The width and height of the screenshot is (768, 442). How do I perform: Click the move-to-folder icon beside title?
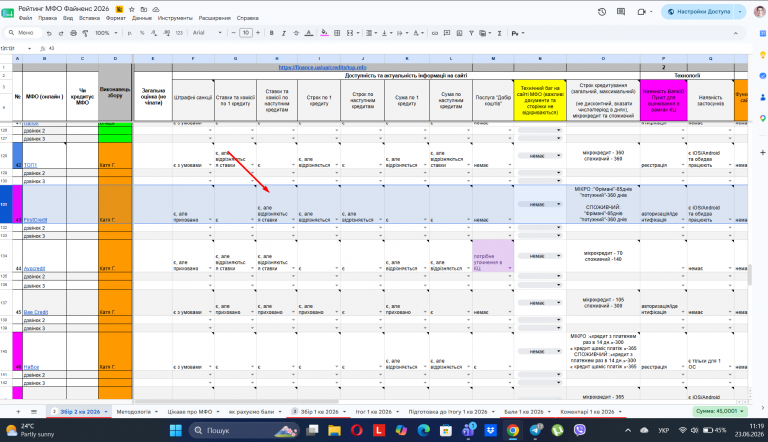coord(144,9)
